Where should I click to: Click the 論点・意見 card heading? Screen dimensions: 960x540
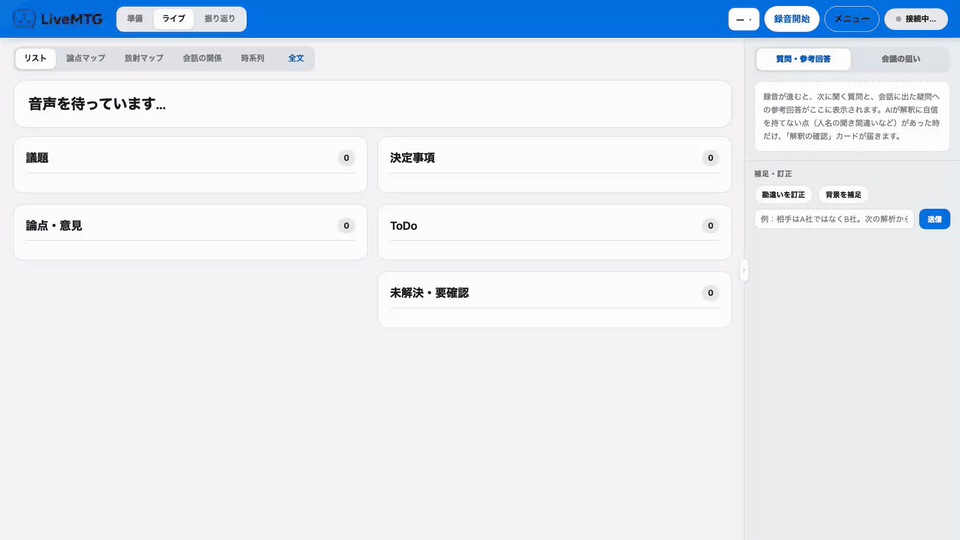(x=54, y=226)
